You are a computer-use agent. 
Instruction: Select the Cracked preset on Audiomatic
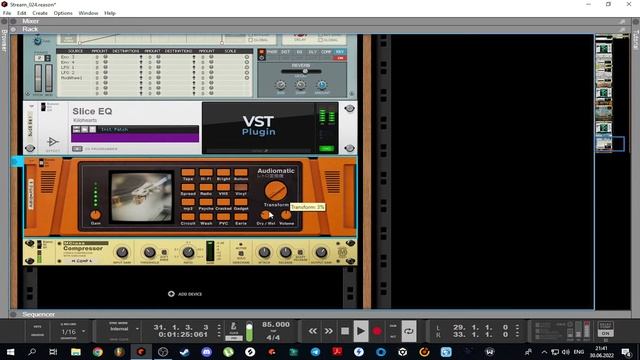point(223,202)
